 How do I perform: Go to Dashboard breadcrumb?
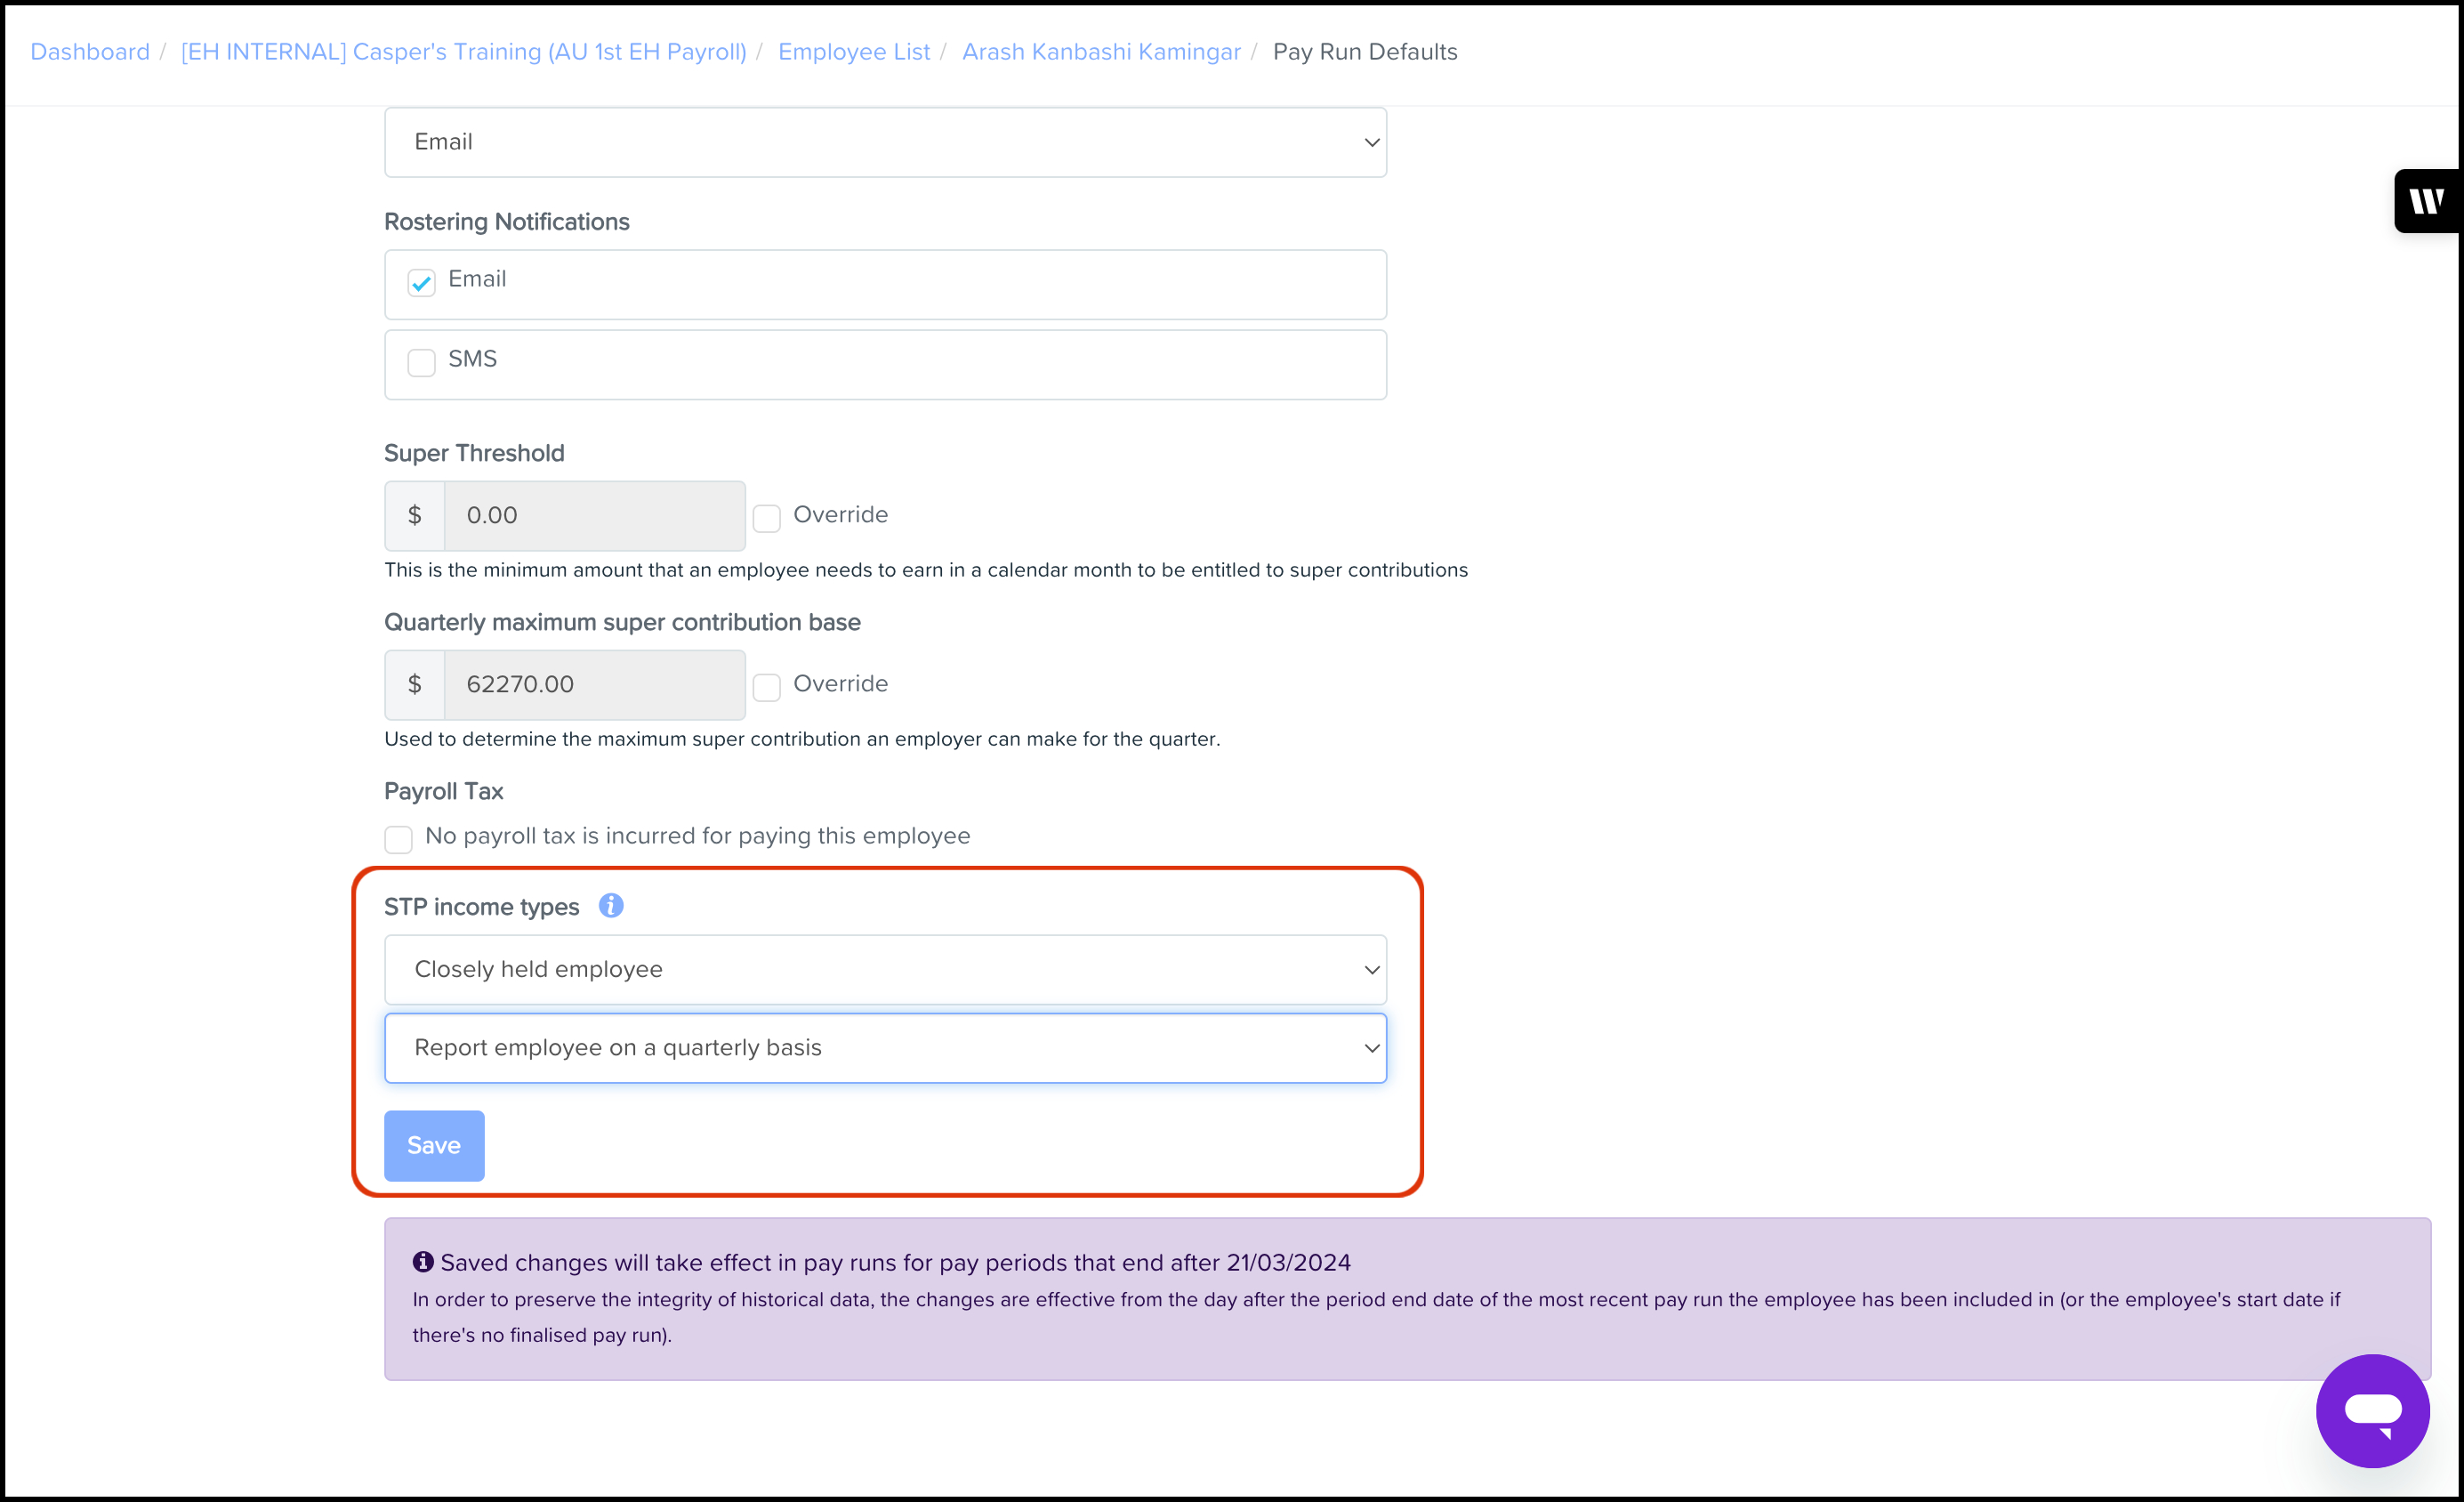[90, 52]
